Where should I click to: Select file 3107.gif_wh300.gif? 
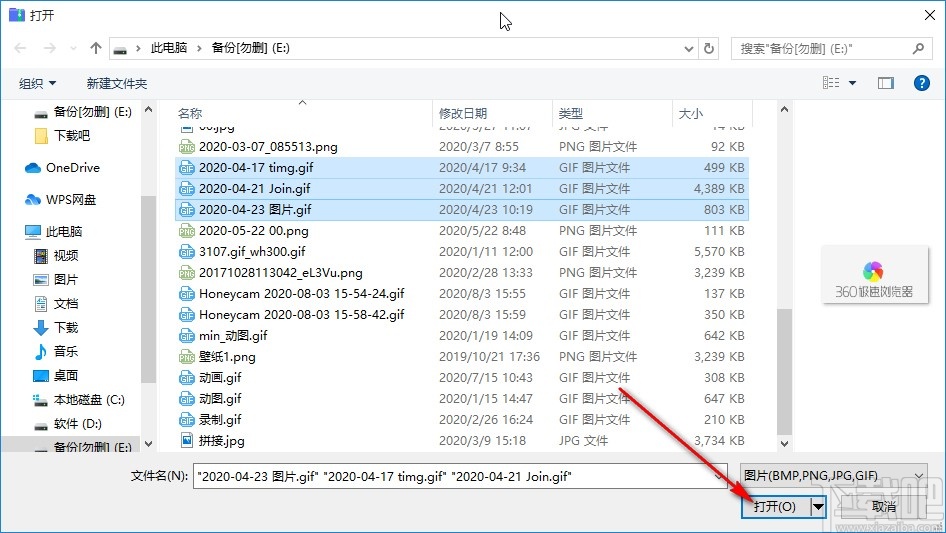(462, 252)
